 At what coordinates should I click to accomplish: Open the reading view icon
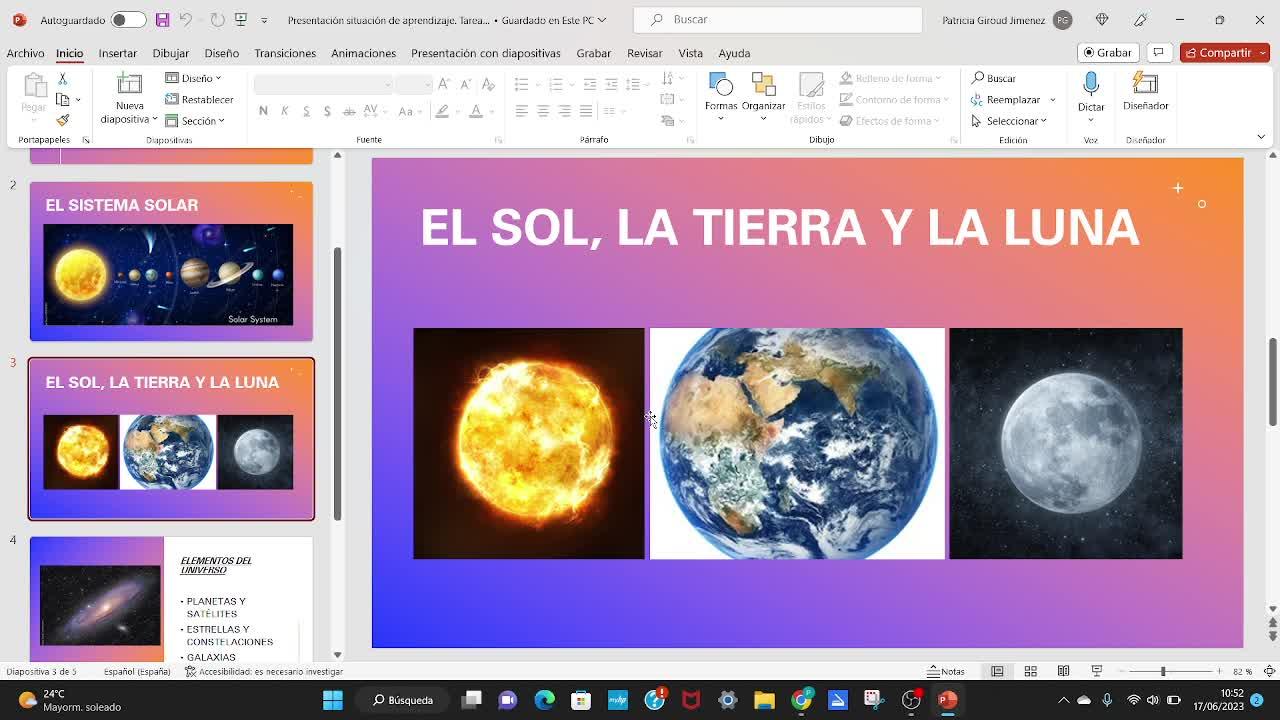pyautogui.click(x=1063, y=671)
